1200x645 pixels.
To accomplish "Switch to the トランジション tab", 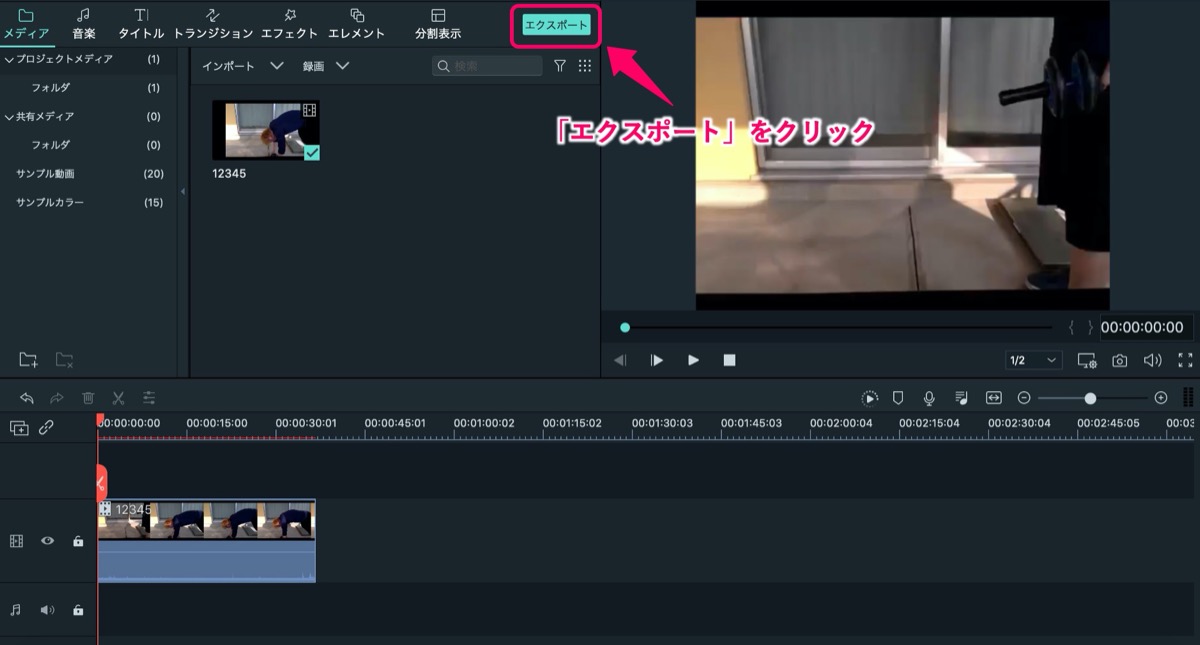I will (x=213, y=24).
